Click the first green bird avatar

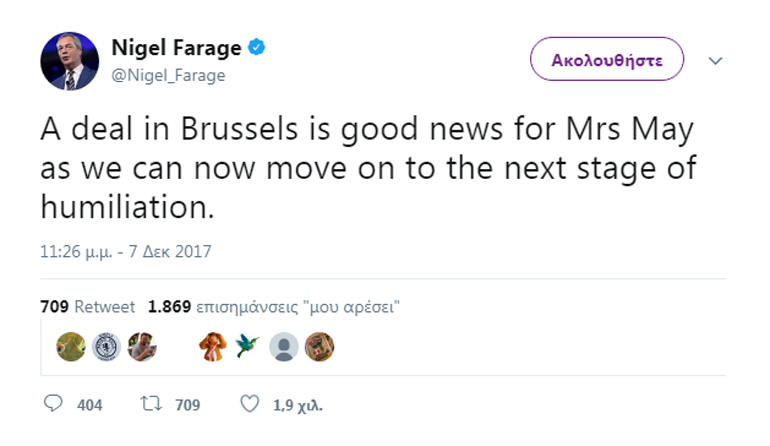click(x=70, y=346)
